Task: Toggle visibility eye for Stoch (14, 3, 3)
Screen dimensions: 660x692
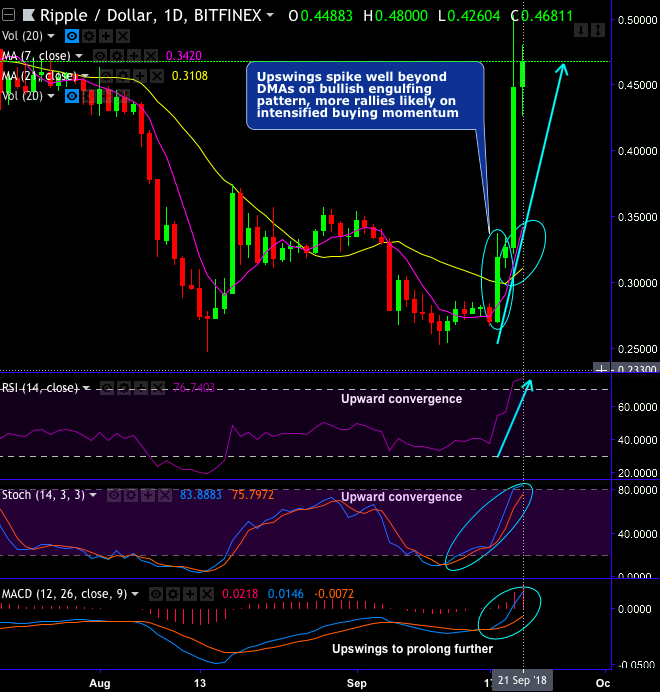Action: click(x=114, y=496)
